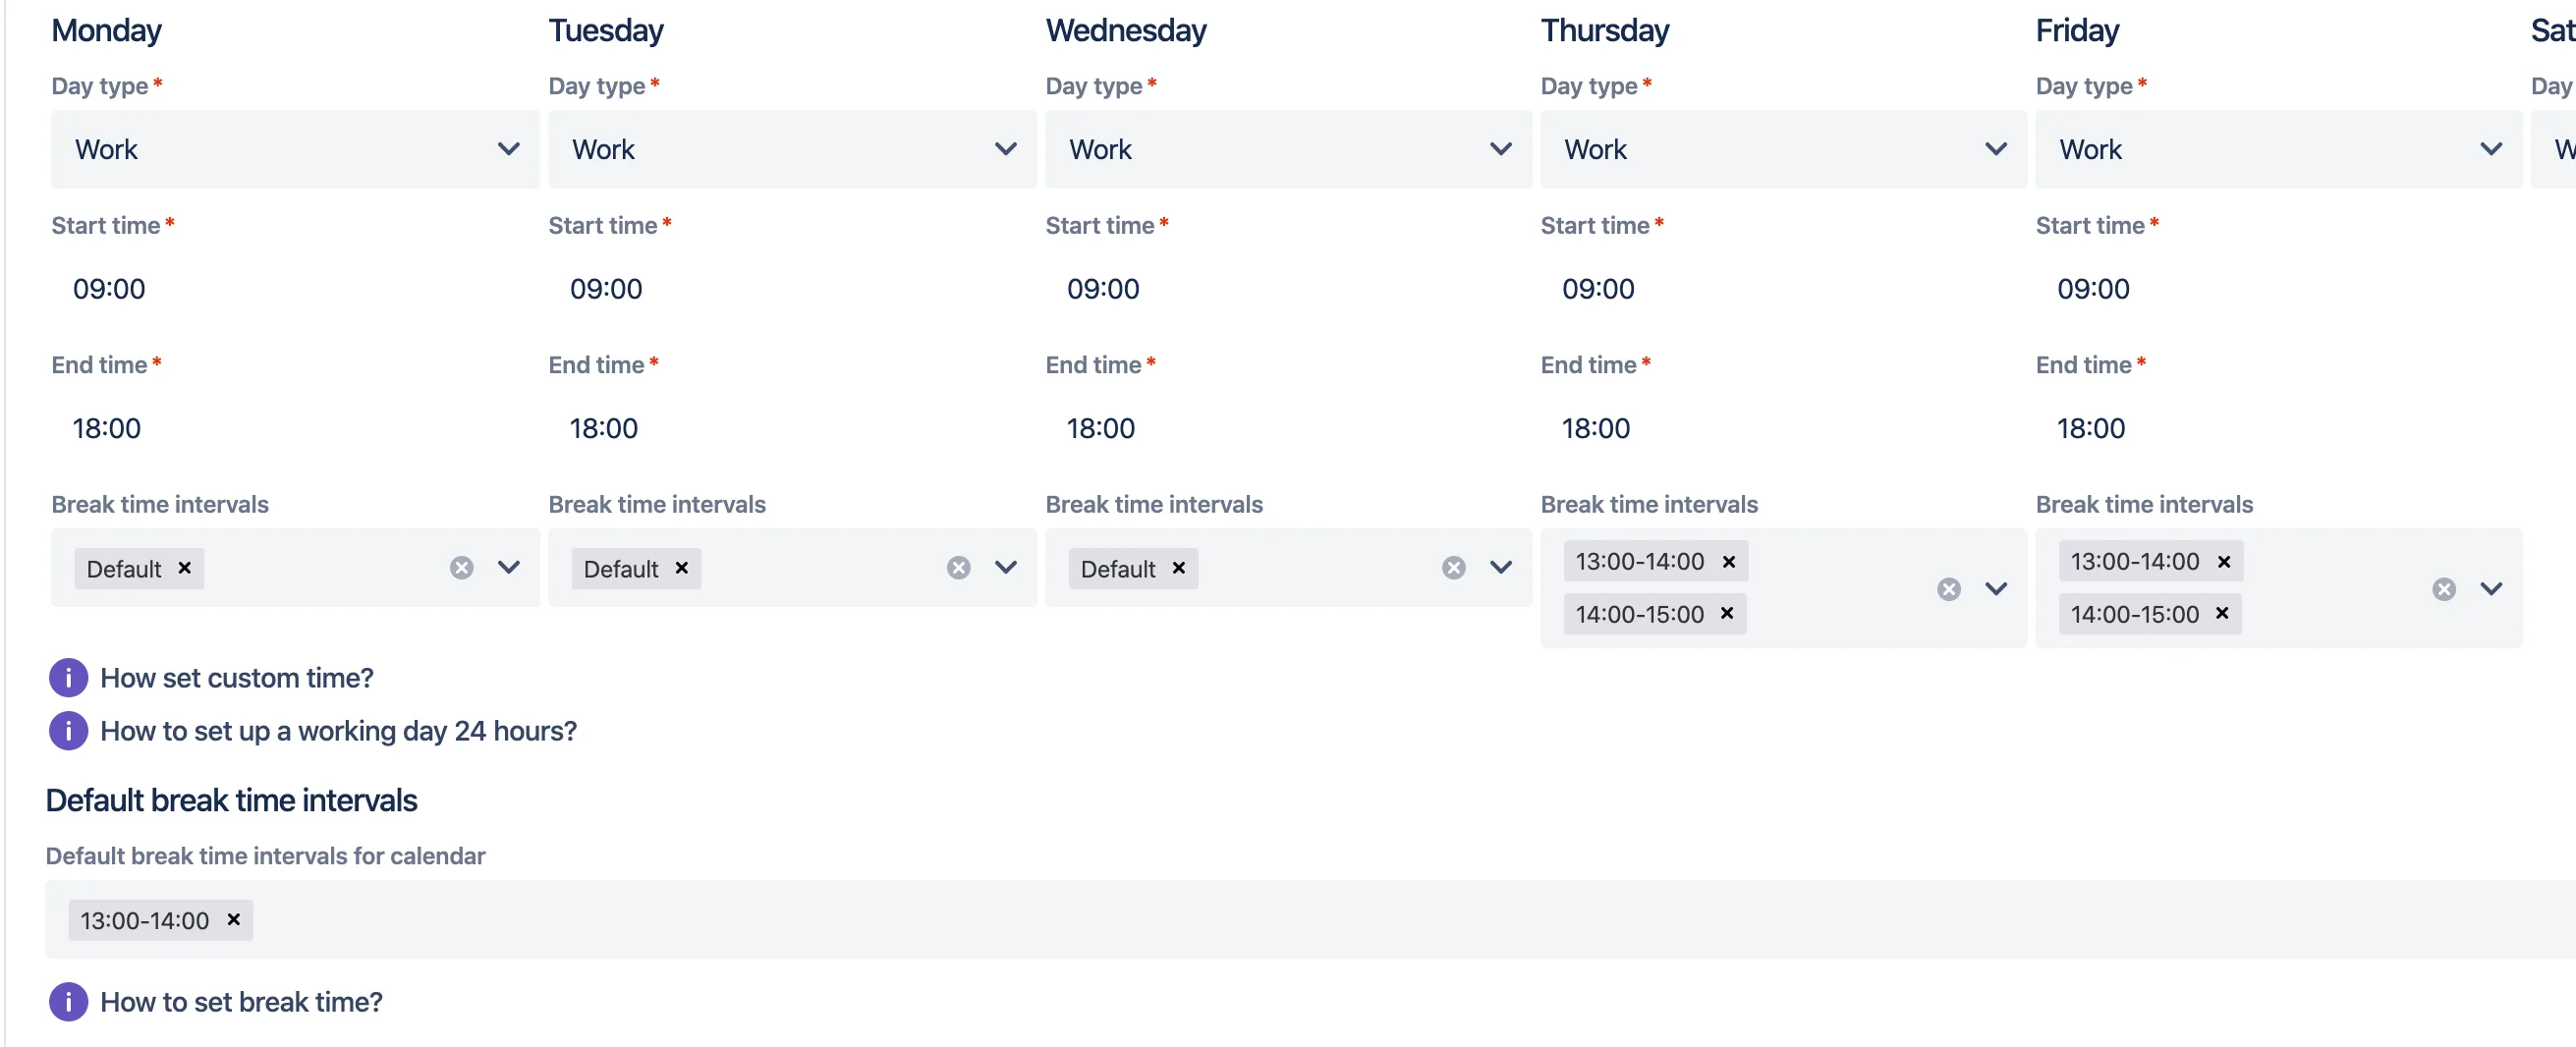
Task: Click info icon beside 24 hours working day help
Action: click(68, 731)
